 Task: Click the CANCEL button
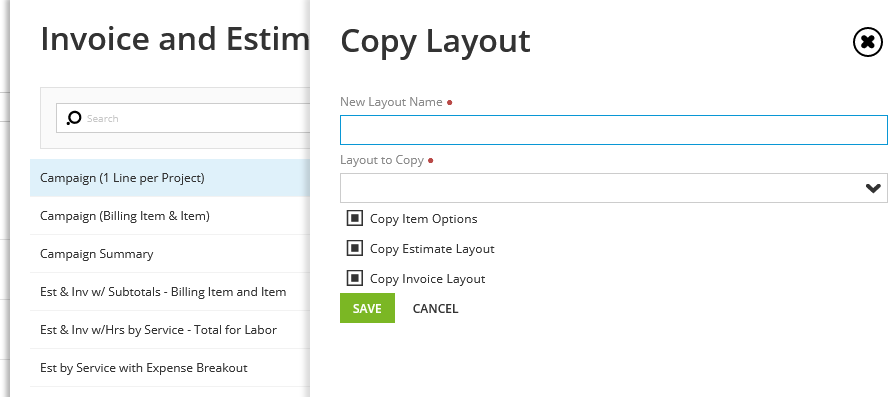[x=435, y=308]
